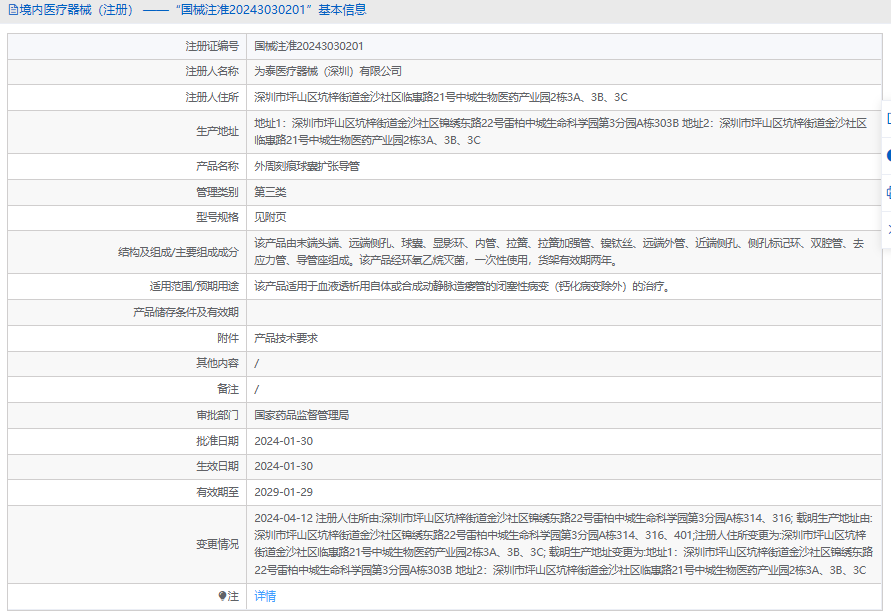Screen dimensions: 891x616
Task: Click the 管理类别 label
Action: (218, 192)
